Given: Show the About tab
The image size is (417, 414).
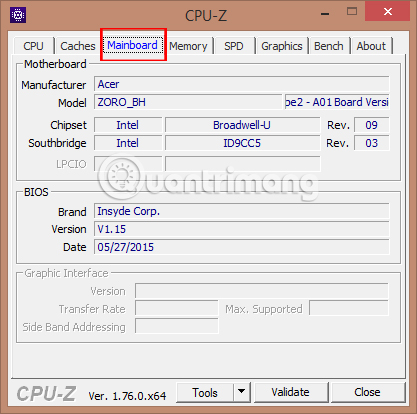Looking at the screenshot, I should coord(371,46).
